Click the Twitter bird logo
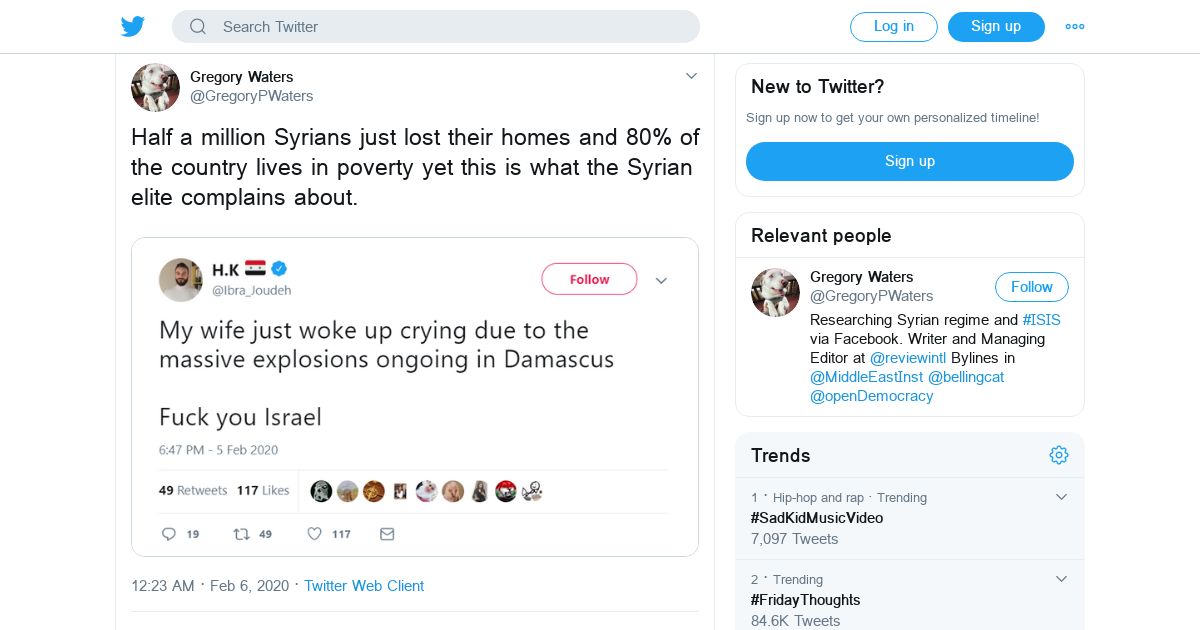 click(133, 26)
